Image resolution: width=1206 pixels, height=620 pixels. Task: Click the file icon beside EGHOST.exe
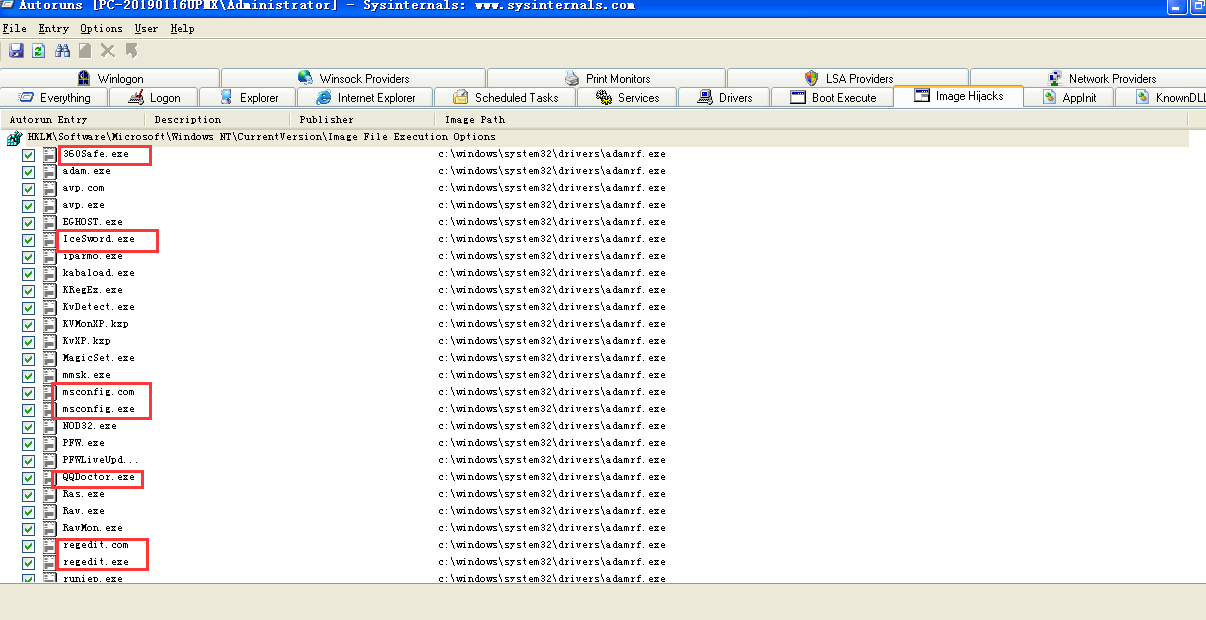(x=49, y=223)
